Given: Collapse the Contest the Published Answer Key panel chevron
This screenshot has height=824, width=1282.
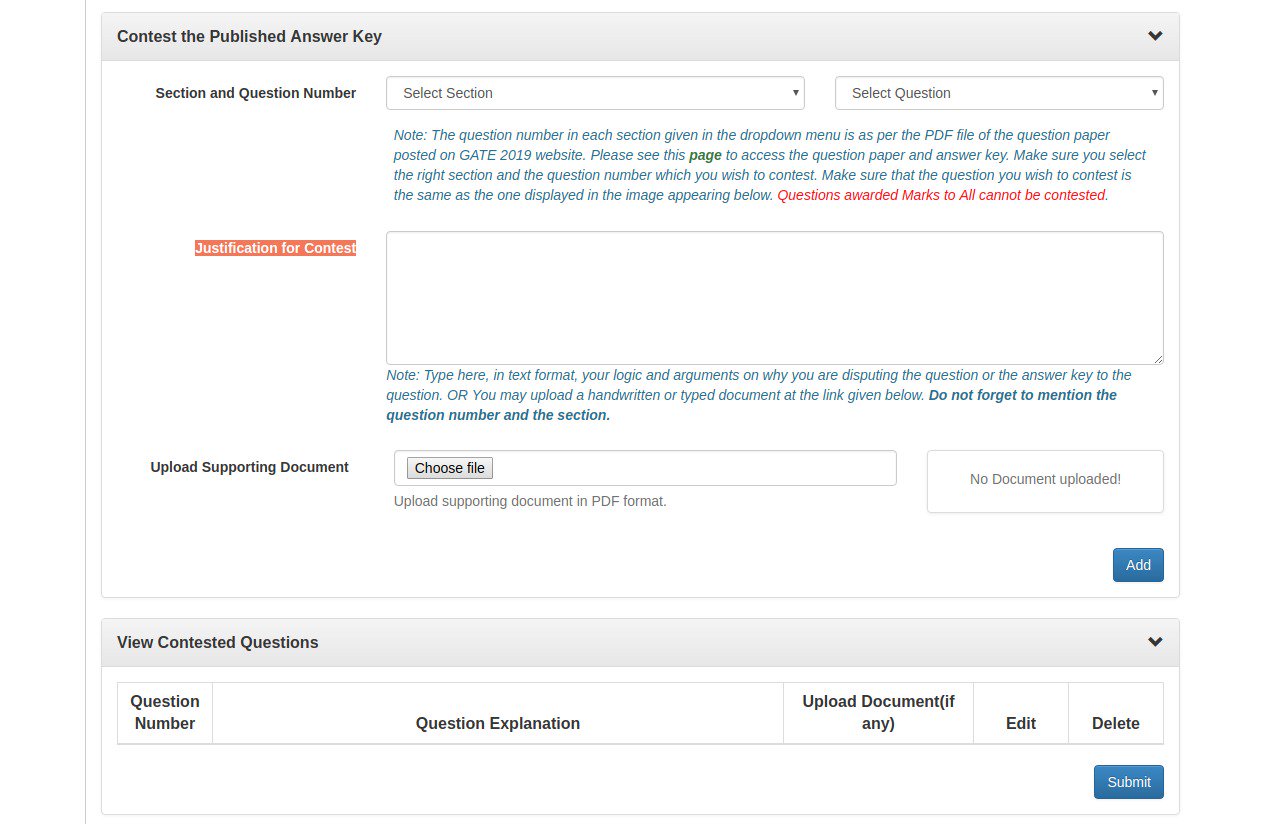Looking at the screenshot, I should point(1155,36).
